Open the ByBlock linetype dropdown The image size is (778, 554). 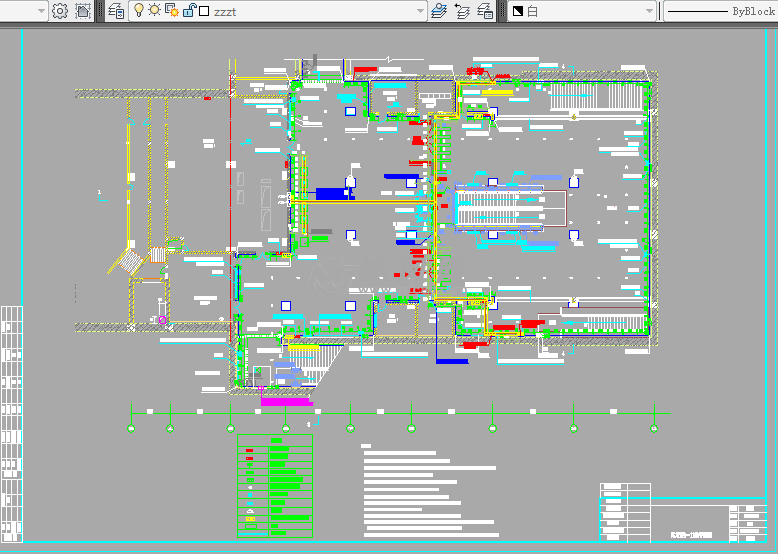[x=720, y=11]
